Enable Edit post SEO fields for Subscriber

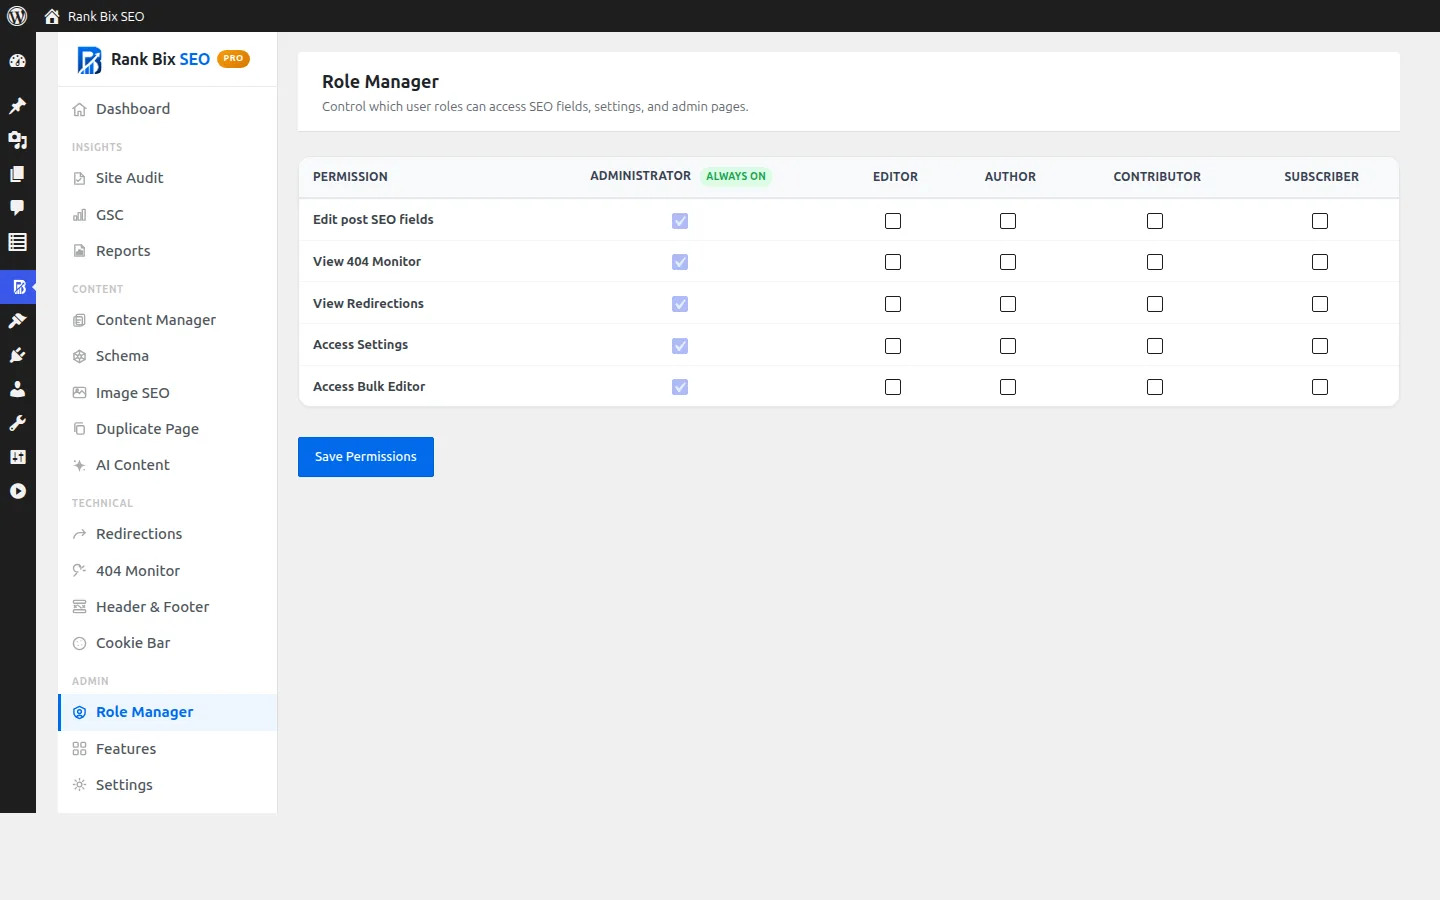point(1320,221)
